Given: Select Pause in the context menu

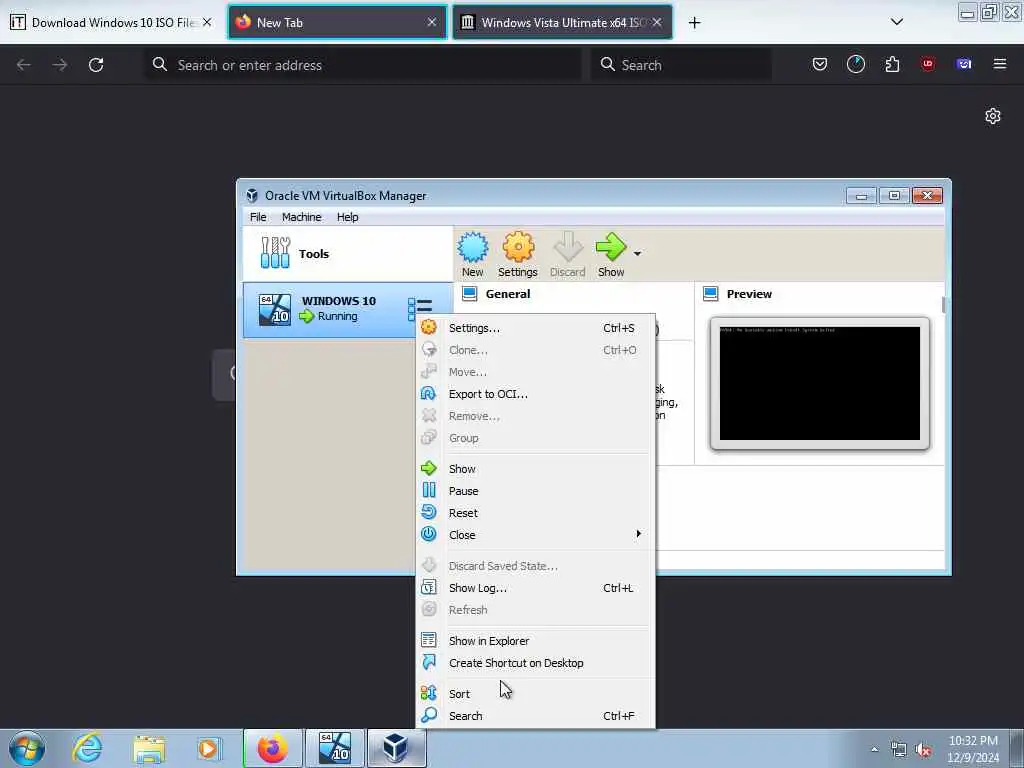Looking at the screenshot, I should tap(536, 491).
